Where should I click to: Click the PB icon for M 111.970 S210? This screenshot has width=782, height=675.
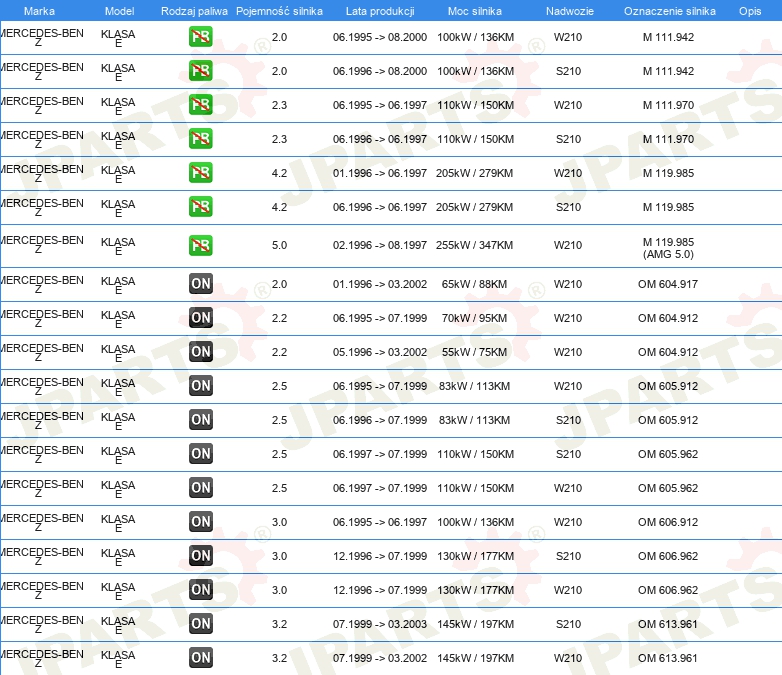(200, 139)
